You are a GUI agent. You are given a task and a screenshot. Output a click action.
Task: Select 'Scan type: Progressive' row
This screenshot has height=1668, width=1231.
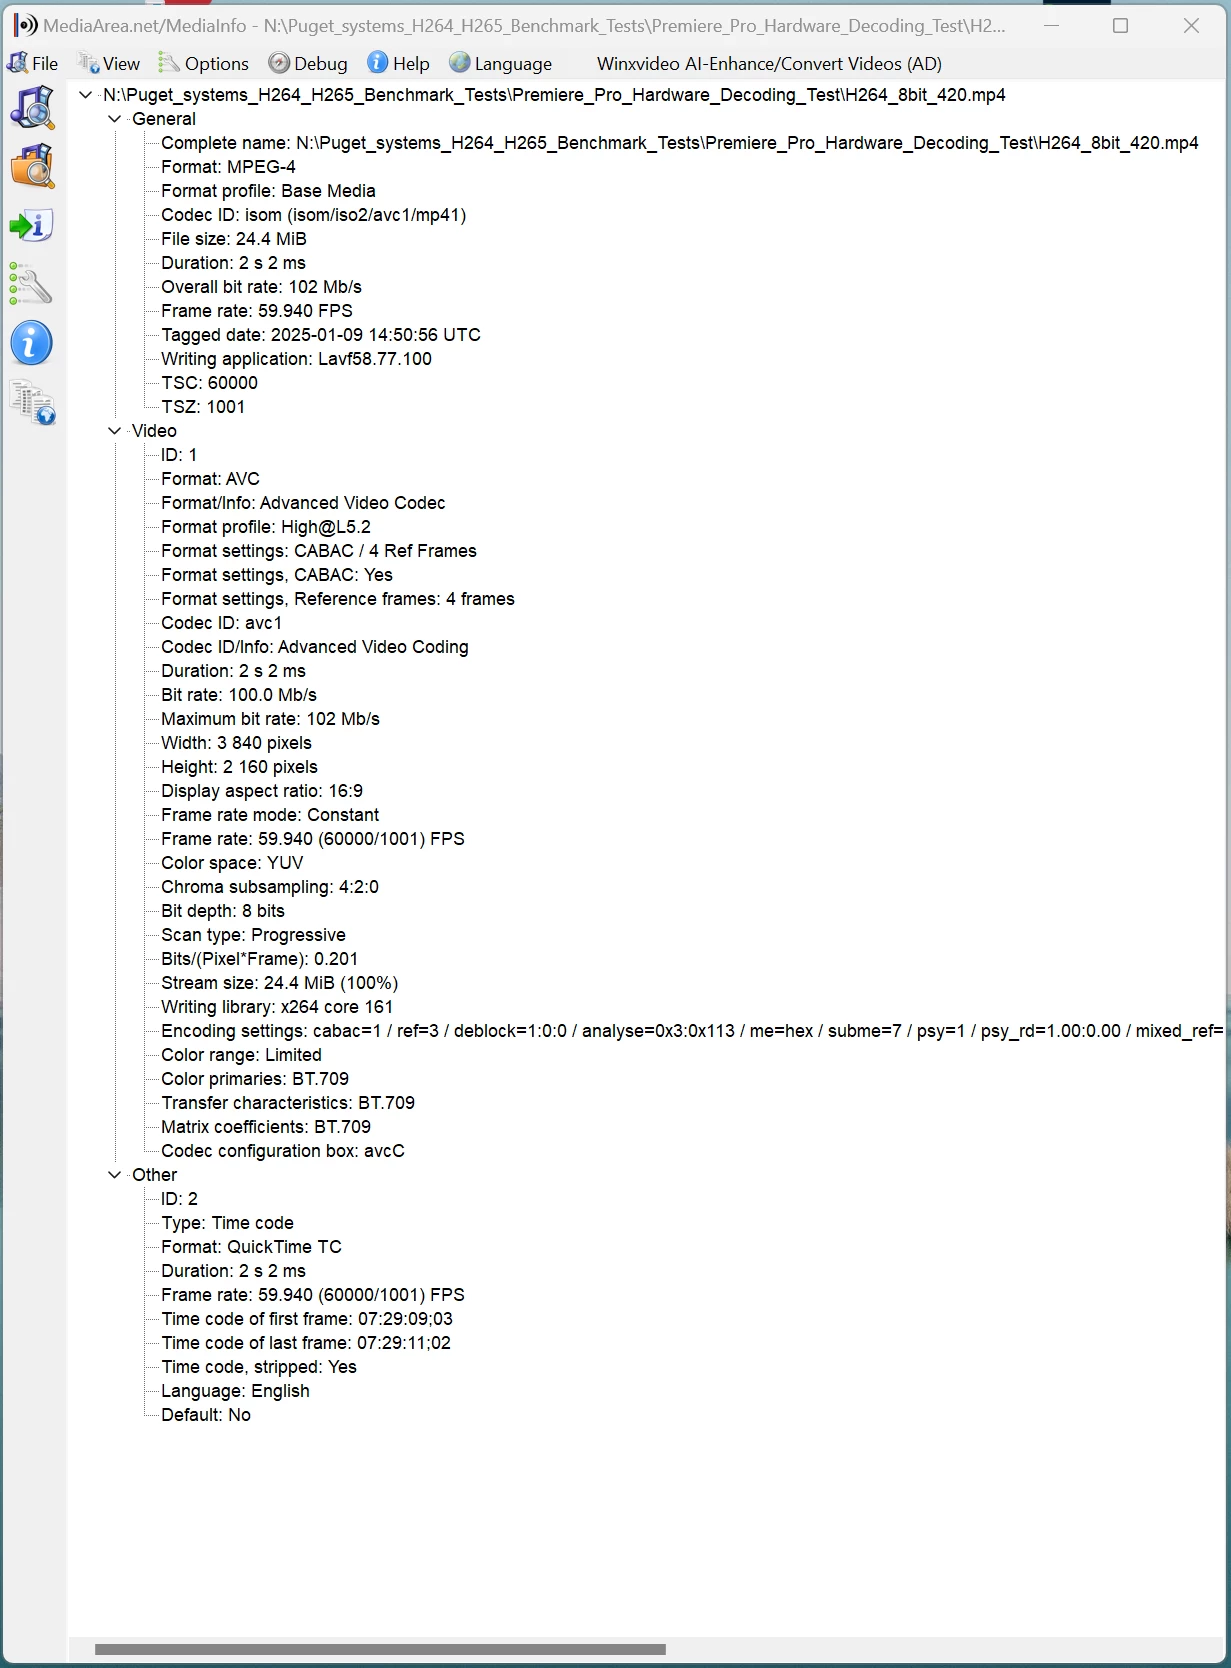pyautogui.click(x=253, y=935)
